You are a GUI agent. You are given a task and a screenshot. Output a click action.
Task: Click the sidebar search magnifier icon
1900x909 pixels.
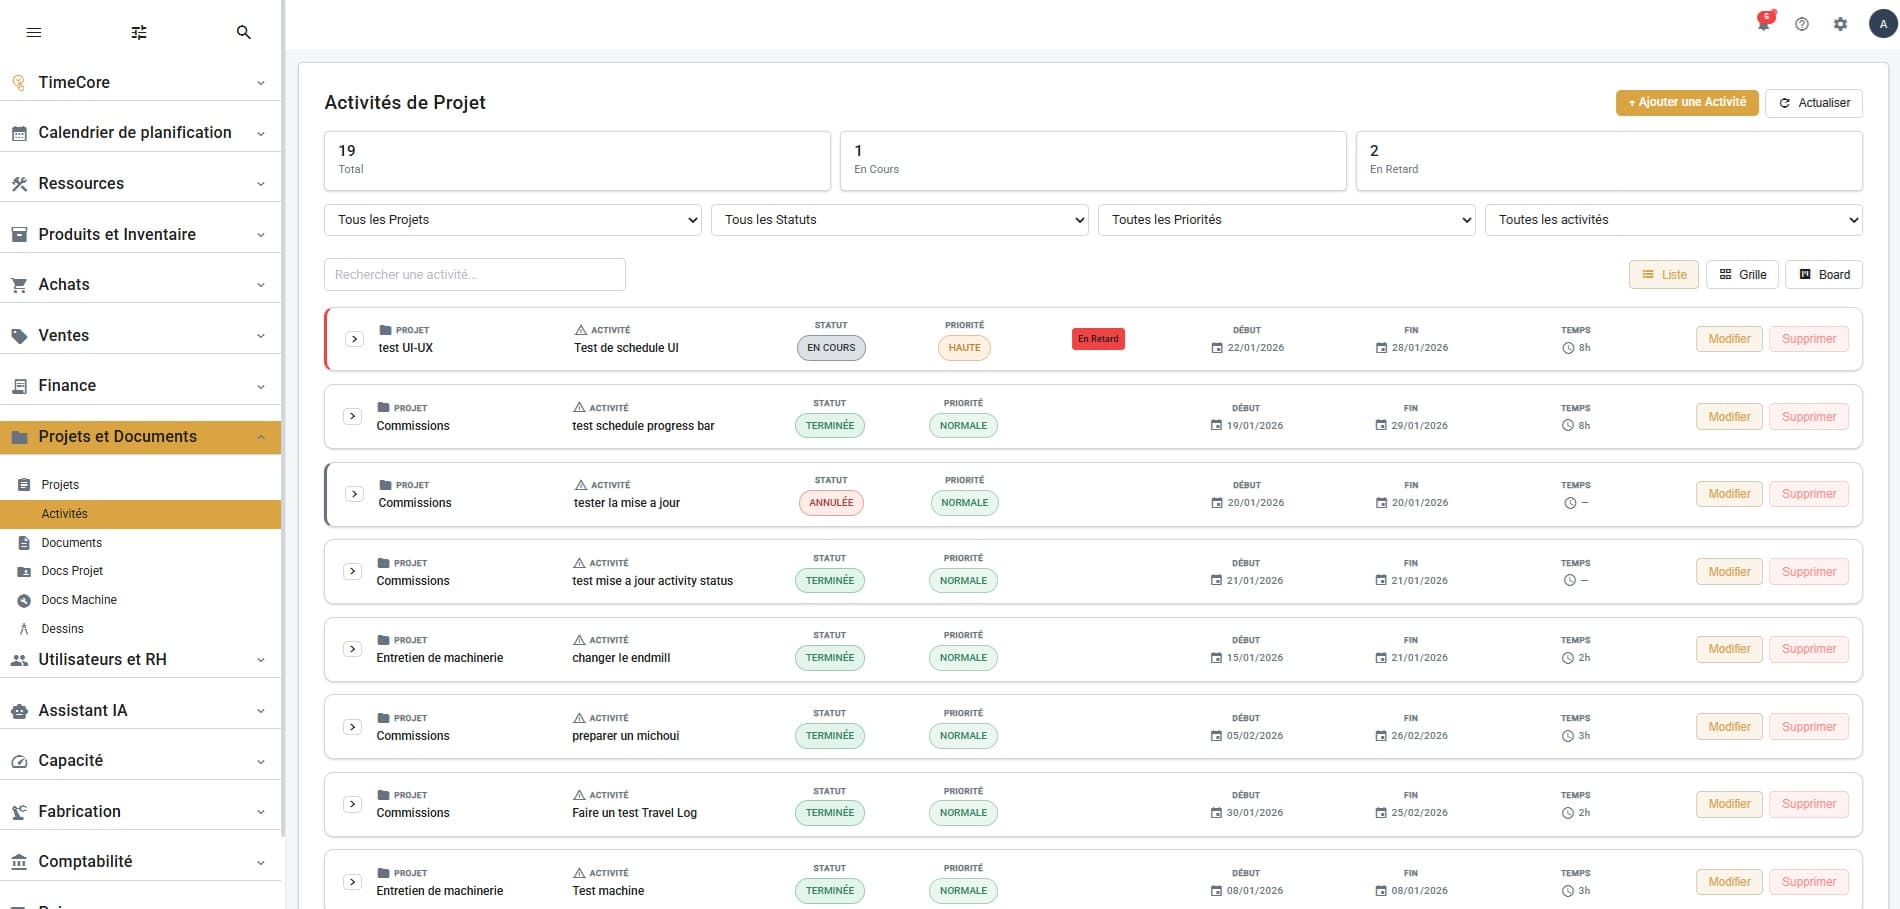pyautogui.click(x=243, y=32)
